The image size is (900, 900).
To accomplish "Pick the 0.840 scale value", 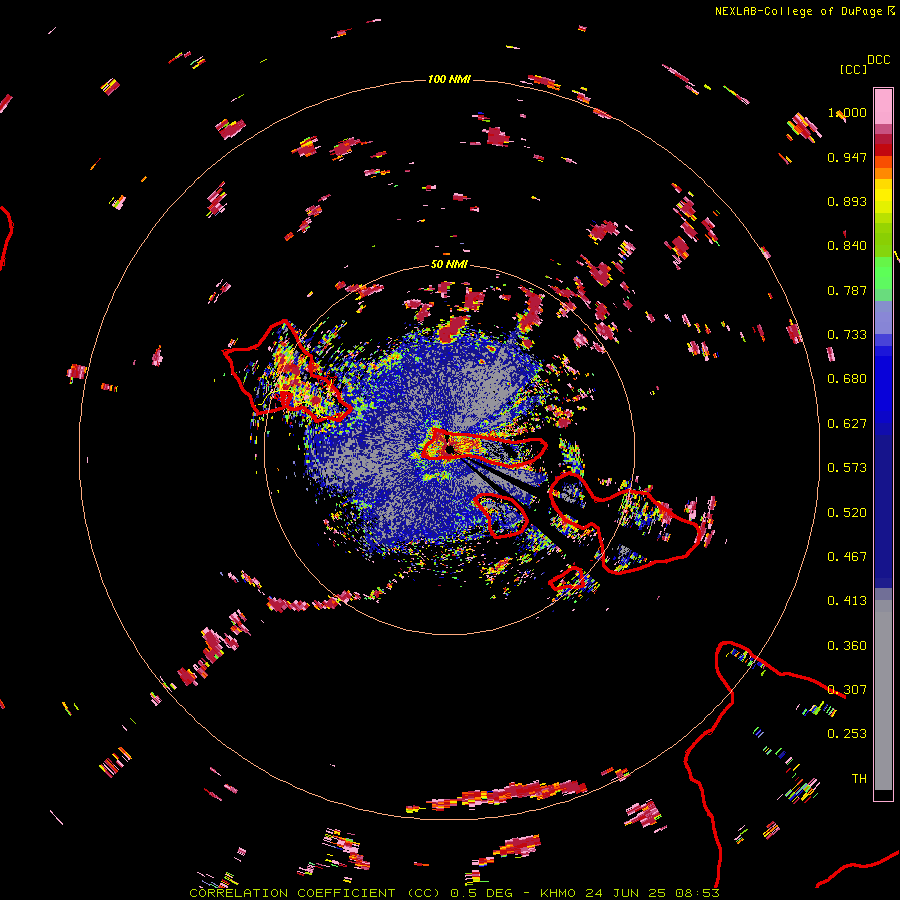I will coord(847,246).
